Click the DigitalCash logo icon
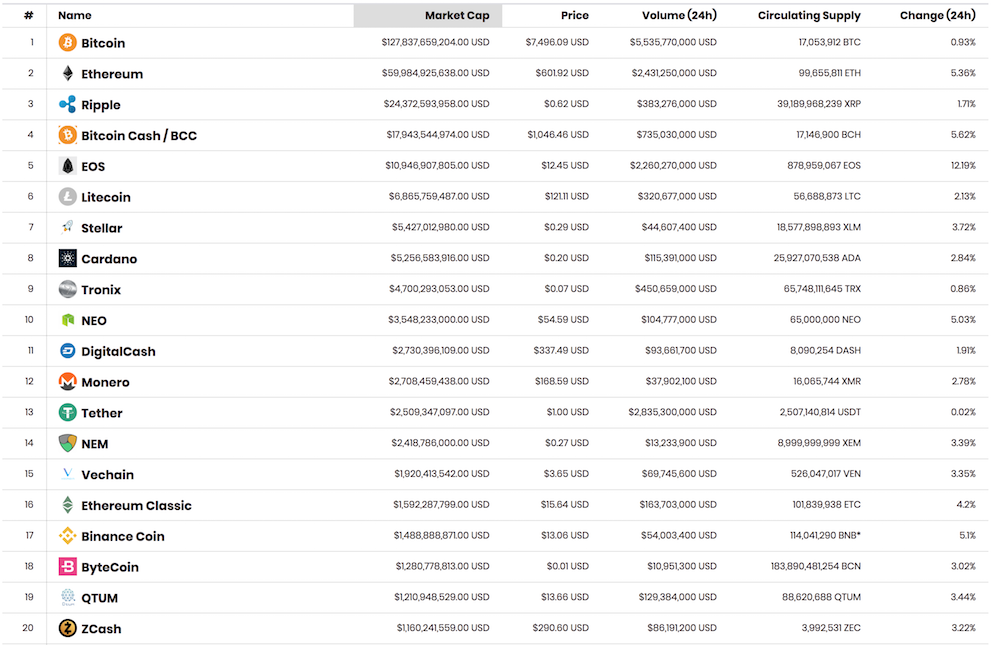This screenshot has width=1000, height=645. click(x=68, y=350)
